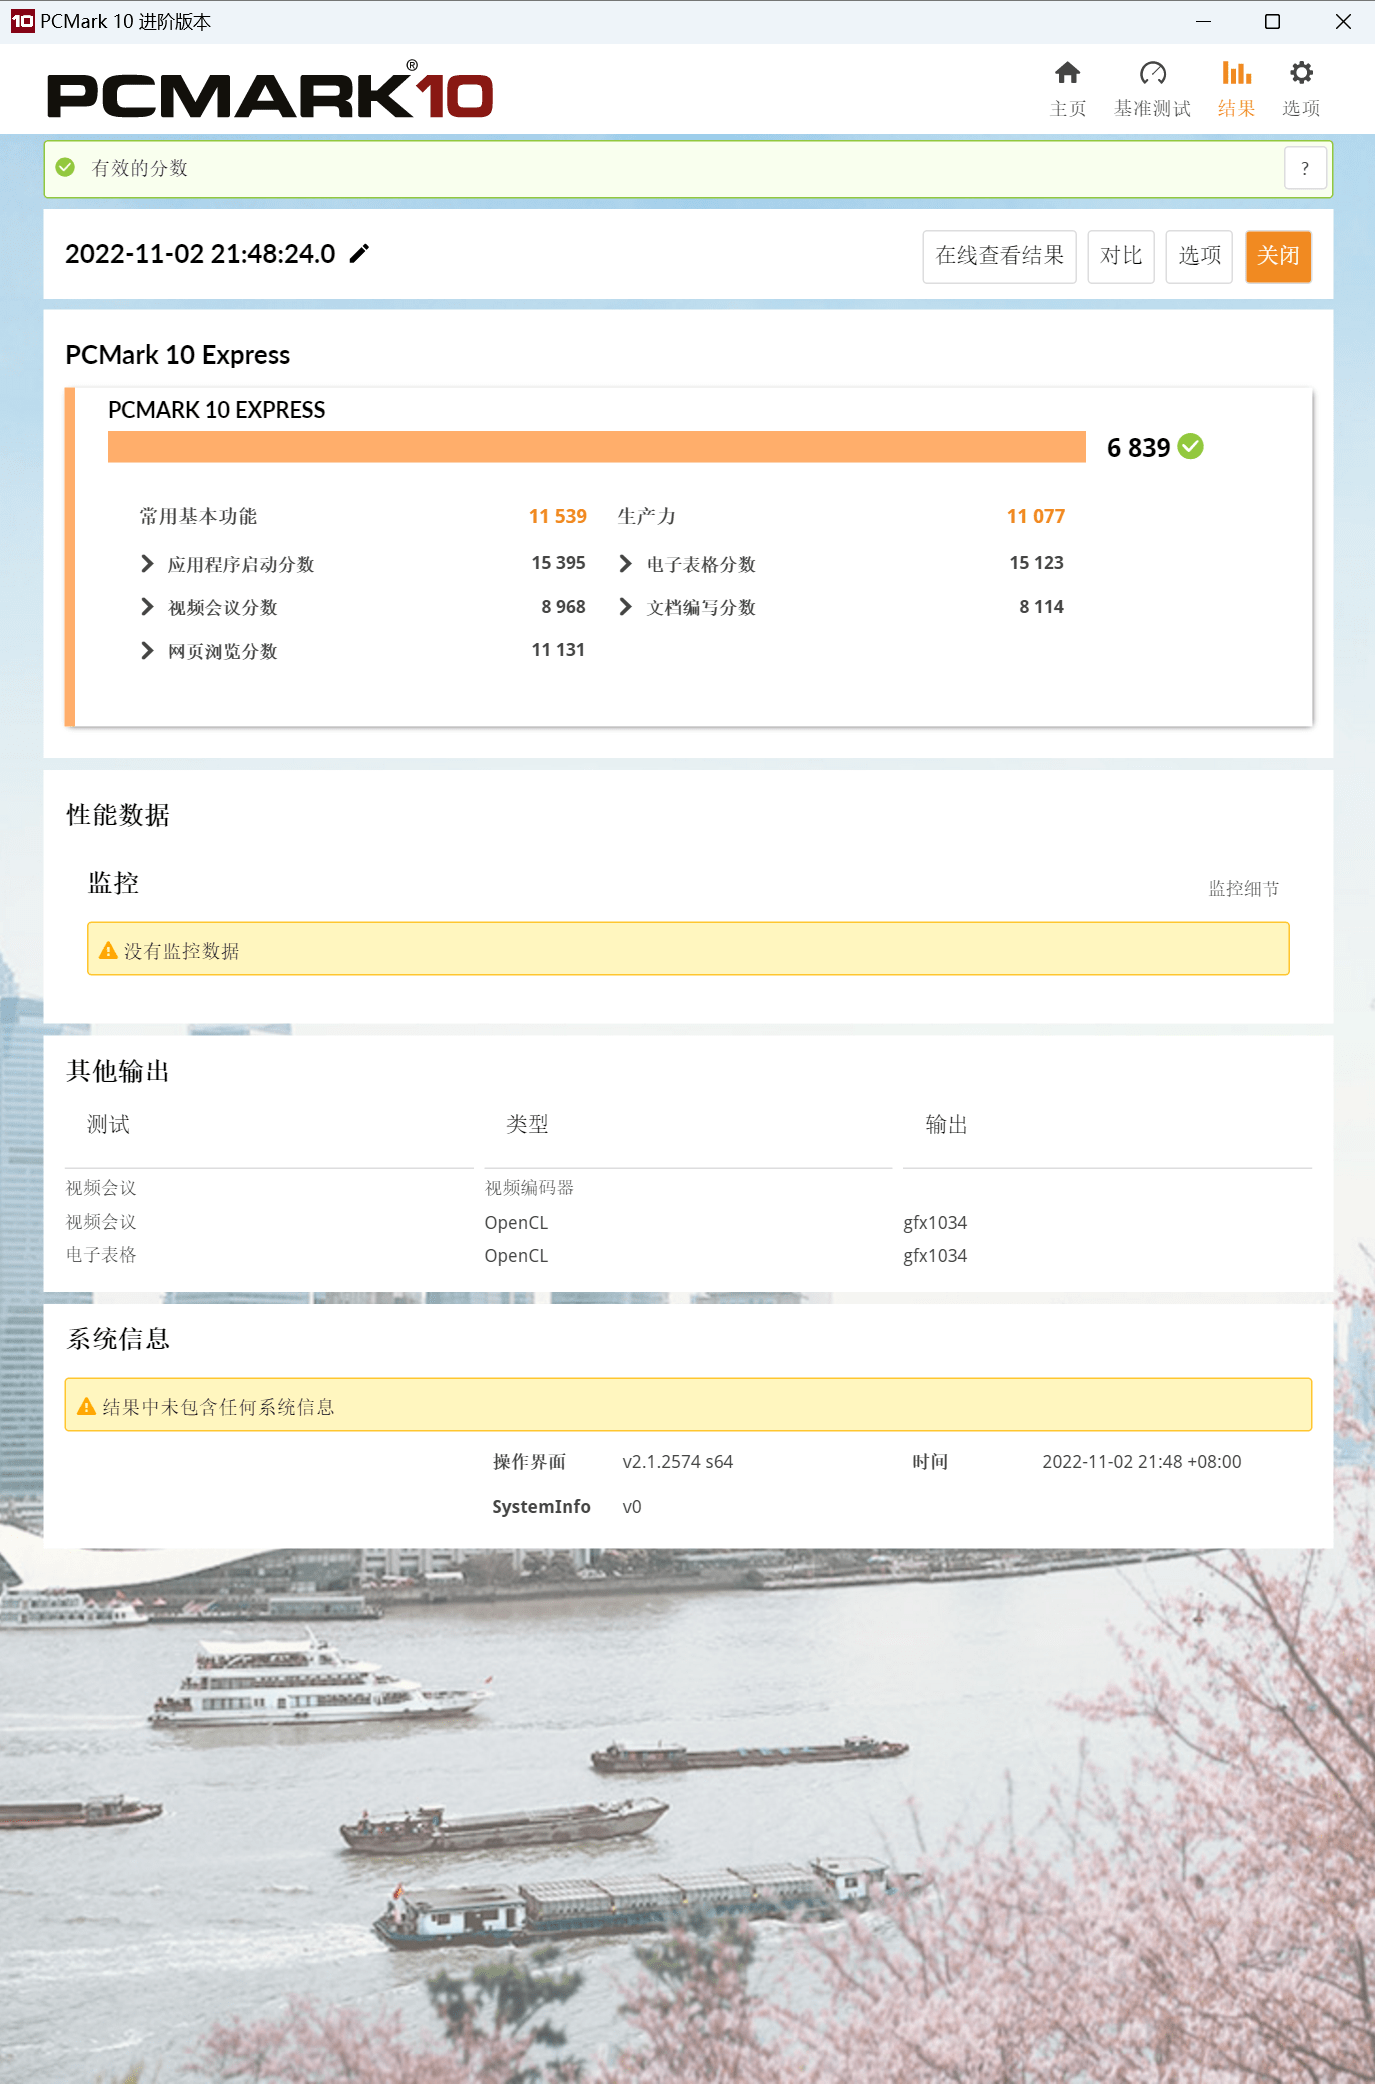Click the 有效的分数 status banner
Image resolution: width=1375 pixels, height=2084 pixels.
click(688, 168)
